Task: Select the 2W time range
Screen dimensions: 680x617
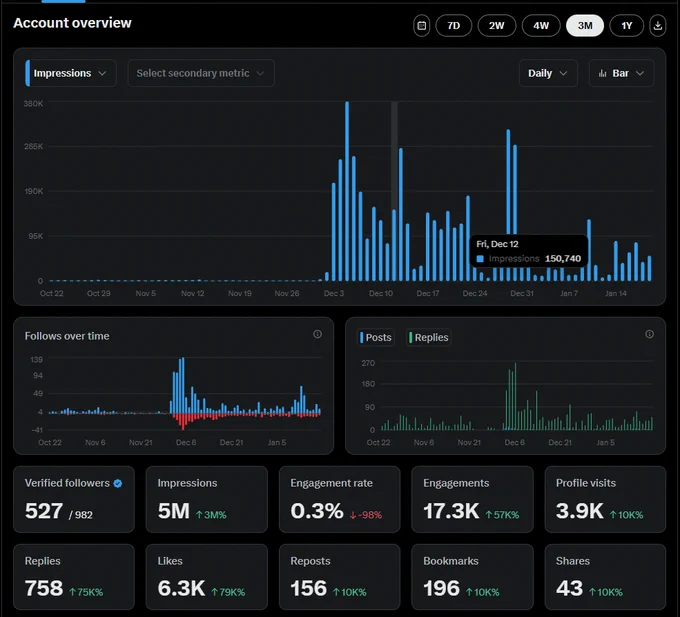Action: coord(497,26)
